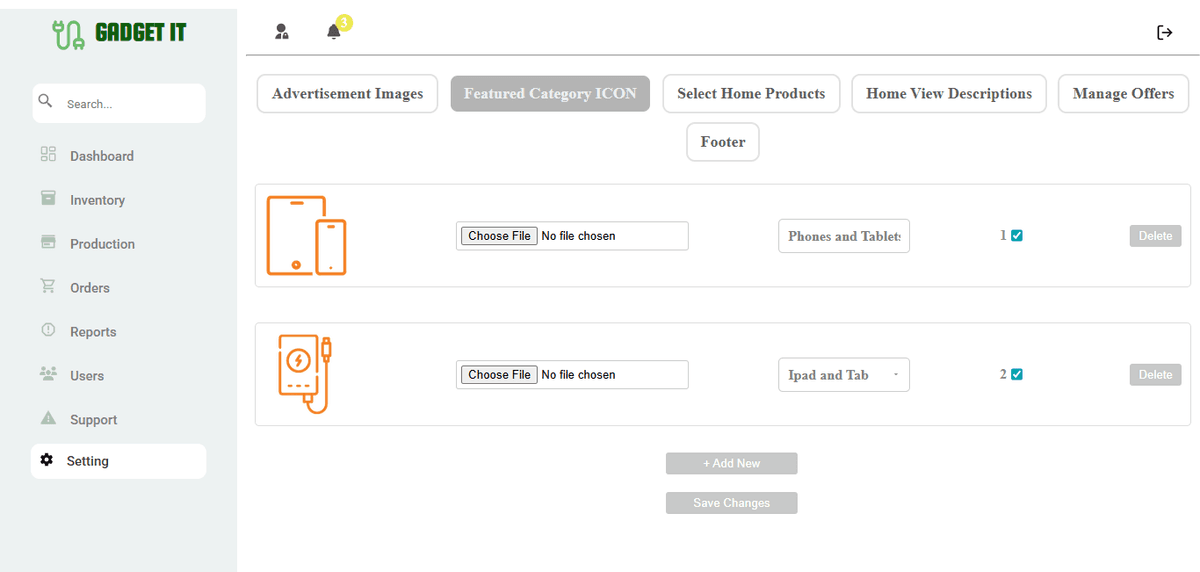Click the user profile icon in header

(282, 32)
